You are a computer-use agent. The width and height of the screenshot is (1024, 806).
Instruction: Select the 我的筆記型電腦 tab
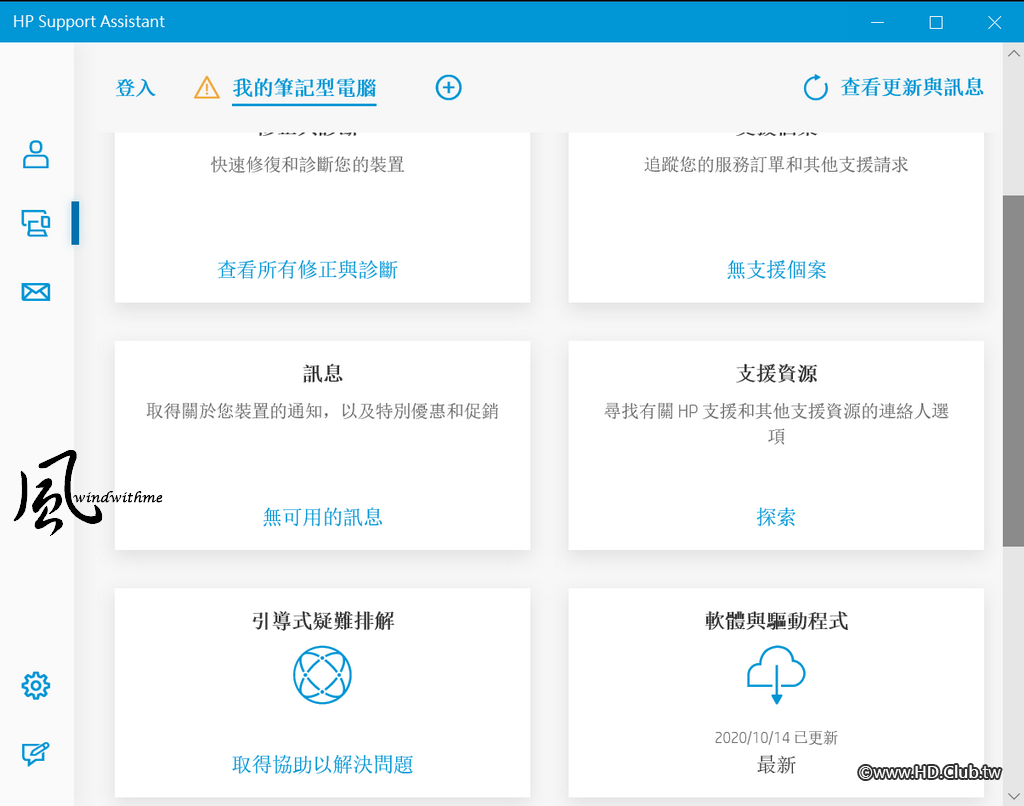[304, 88]
